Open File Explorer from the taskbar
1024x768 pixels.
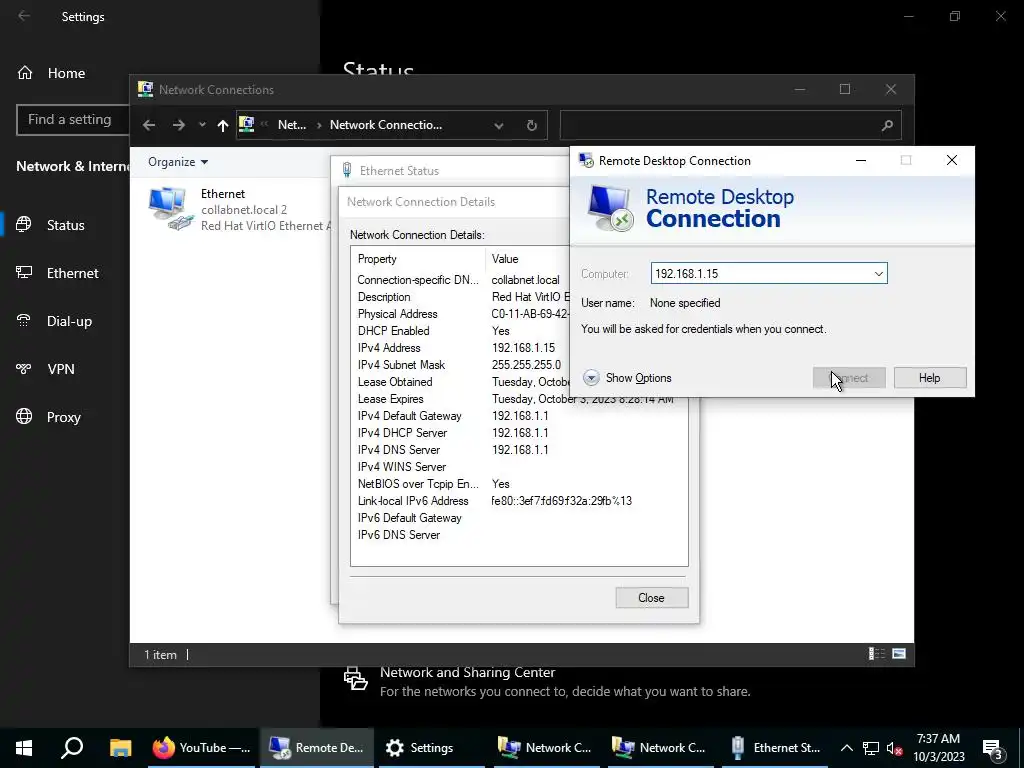[120, 748]
